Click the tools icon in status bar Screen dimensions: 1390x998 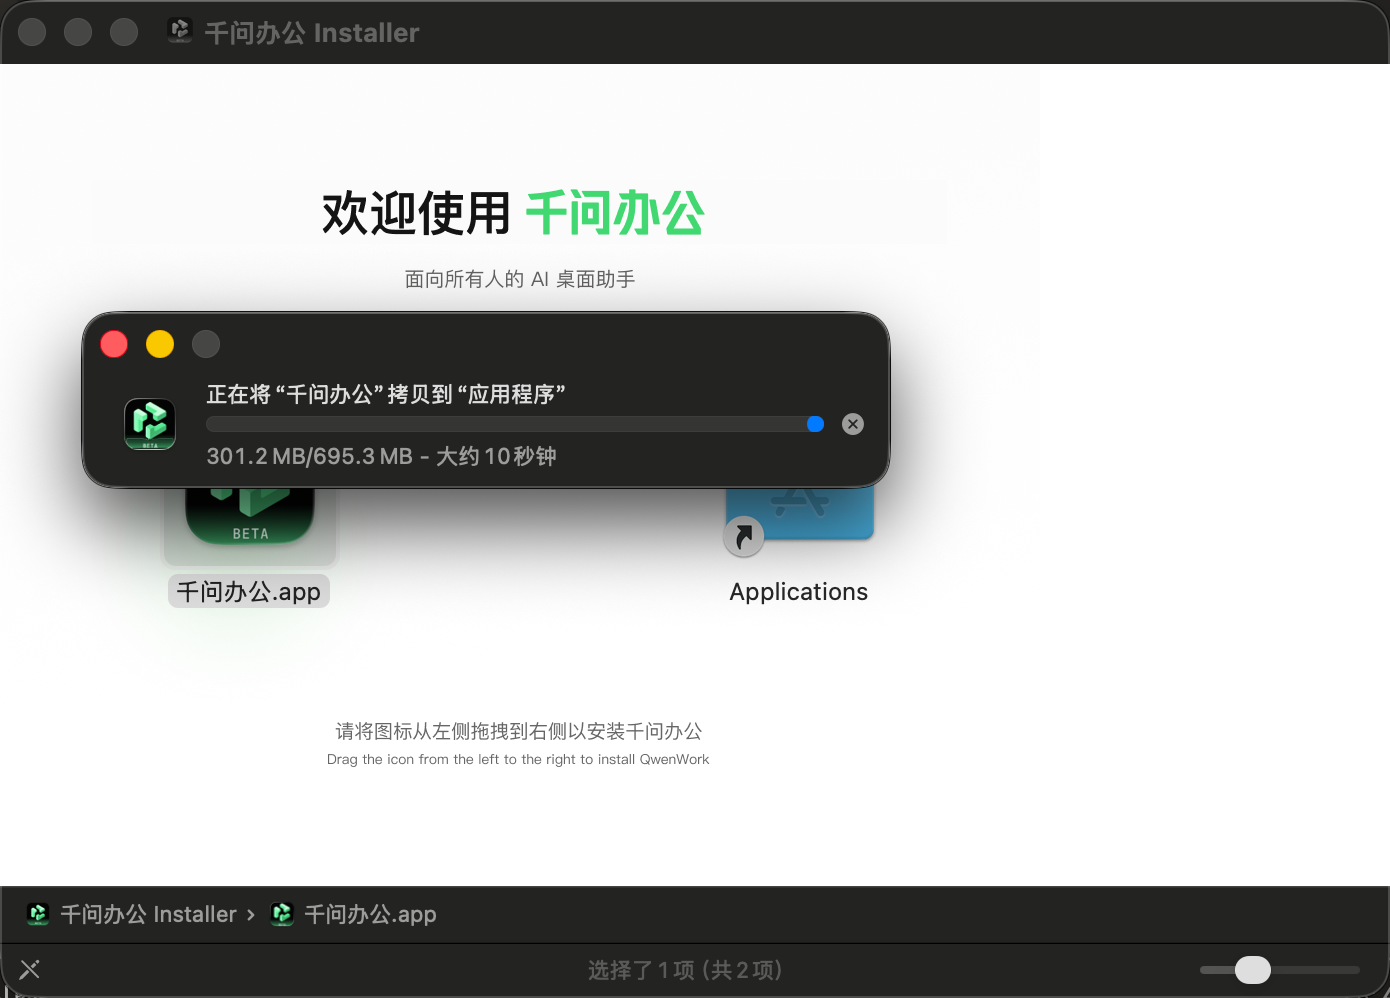point(30,969)
